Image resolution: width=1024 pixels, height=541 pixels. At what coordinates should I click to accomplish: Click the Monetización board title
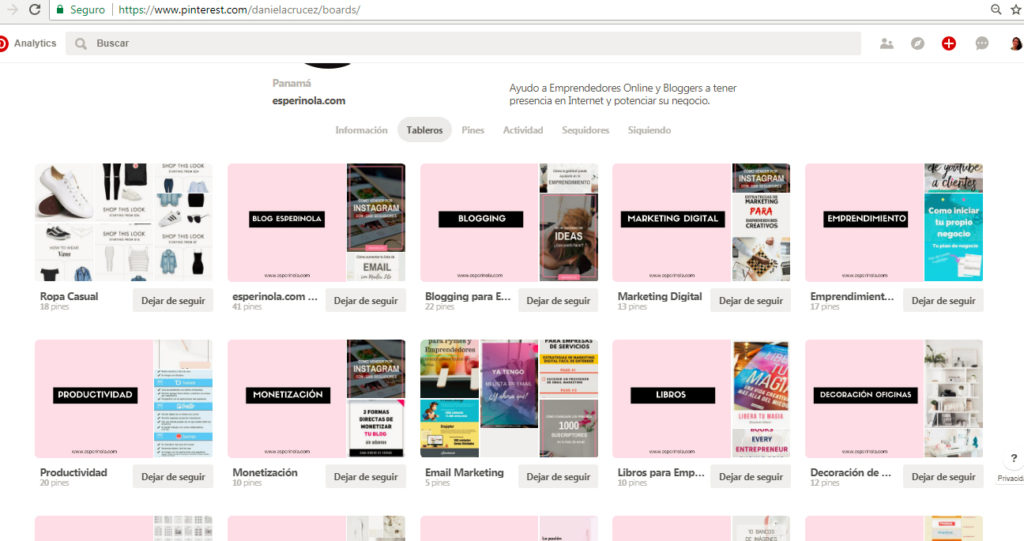click(265, 472)
